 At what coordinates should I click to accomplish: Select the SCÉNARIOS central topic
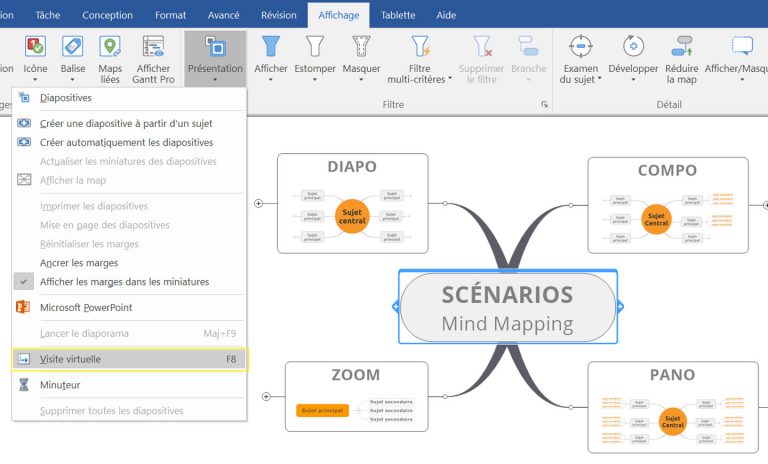(507, 308)
